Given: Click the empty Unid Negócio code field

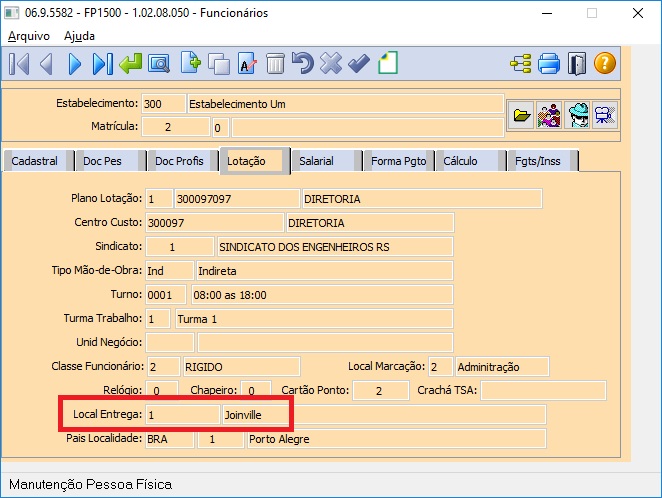Looking at the screenshot, I should 170,343.
